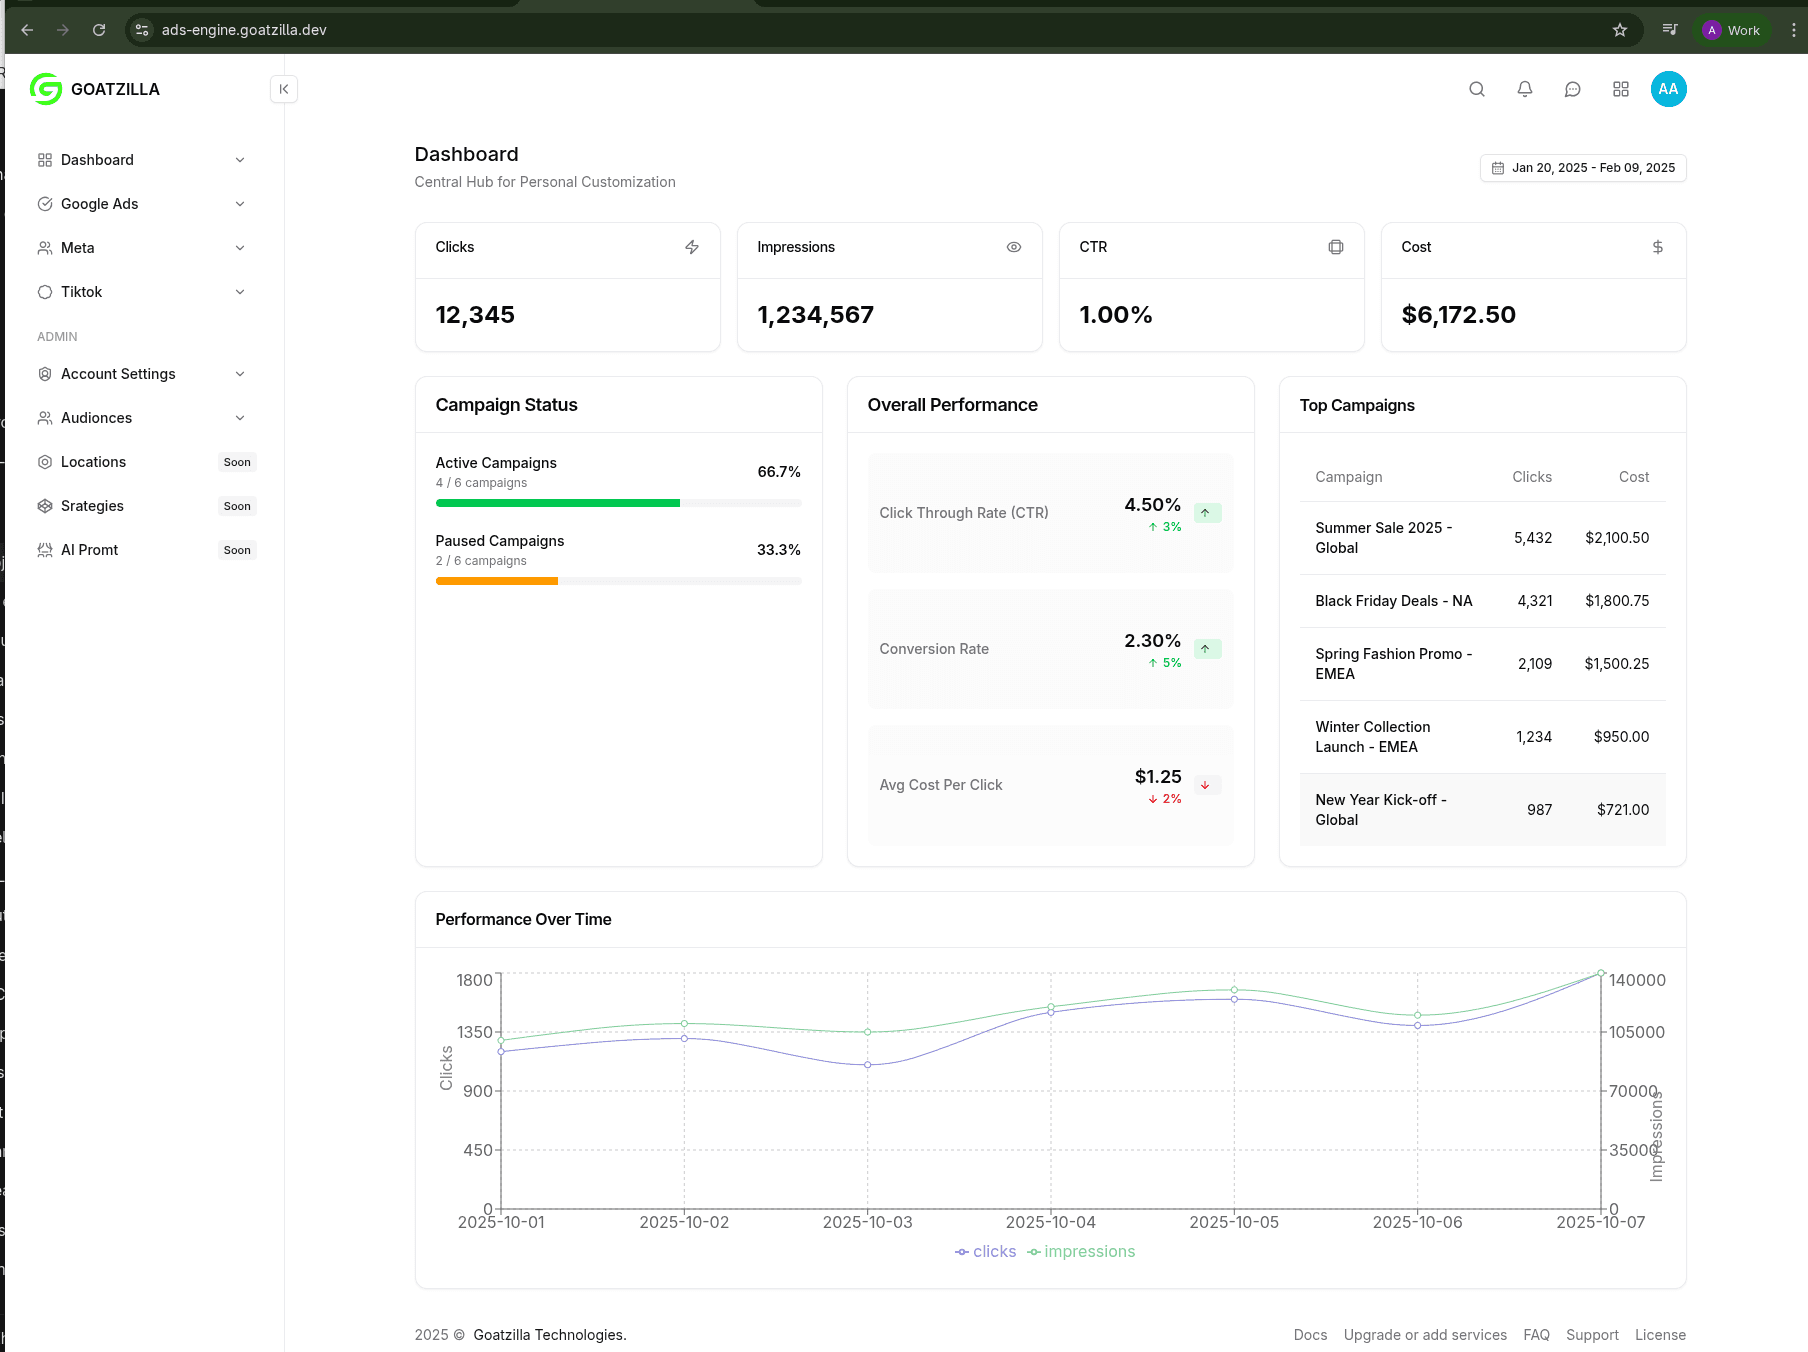The height and width of the screenshot is (1352, 1808).
Task: Open the chat messages icon
Action: (1572, 89)
